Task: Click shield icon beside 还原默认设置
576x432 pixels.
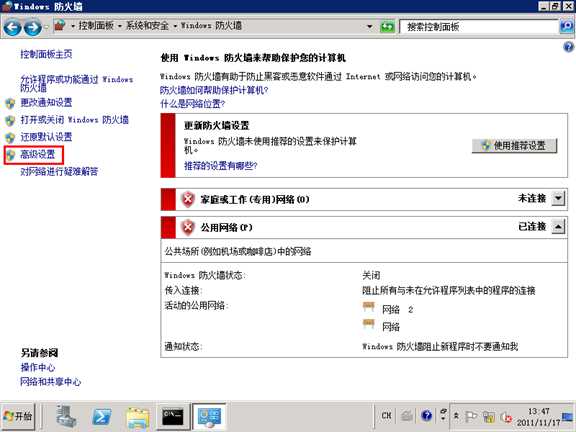Action: point(10,138)
